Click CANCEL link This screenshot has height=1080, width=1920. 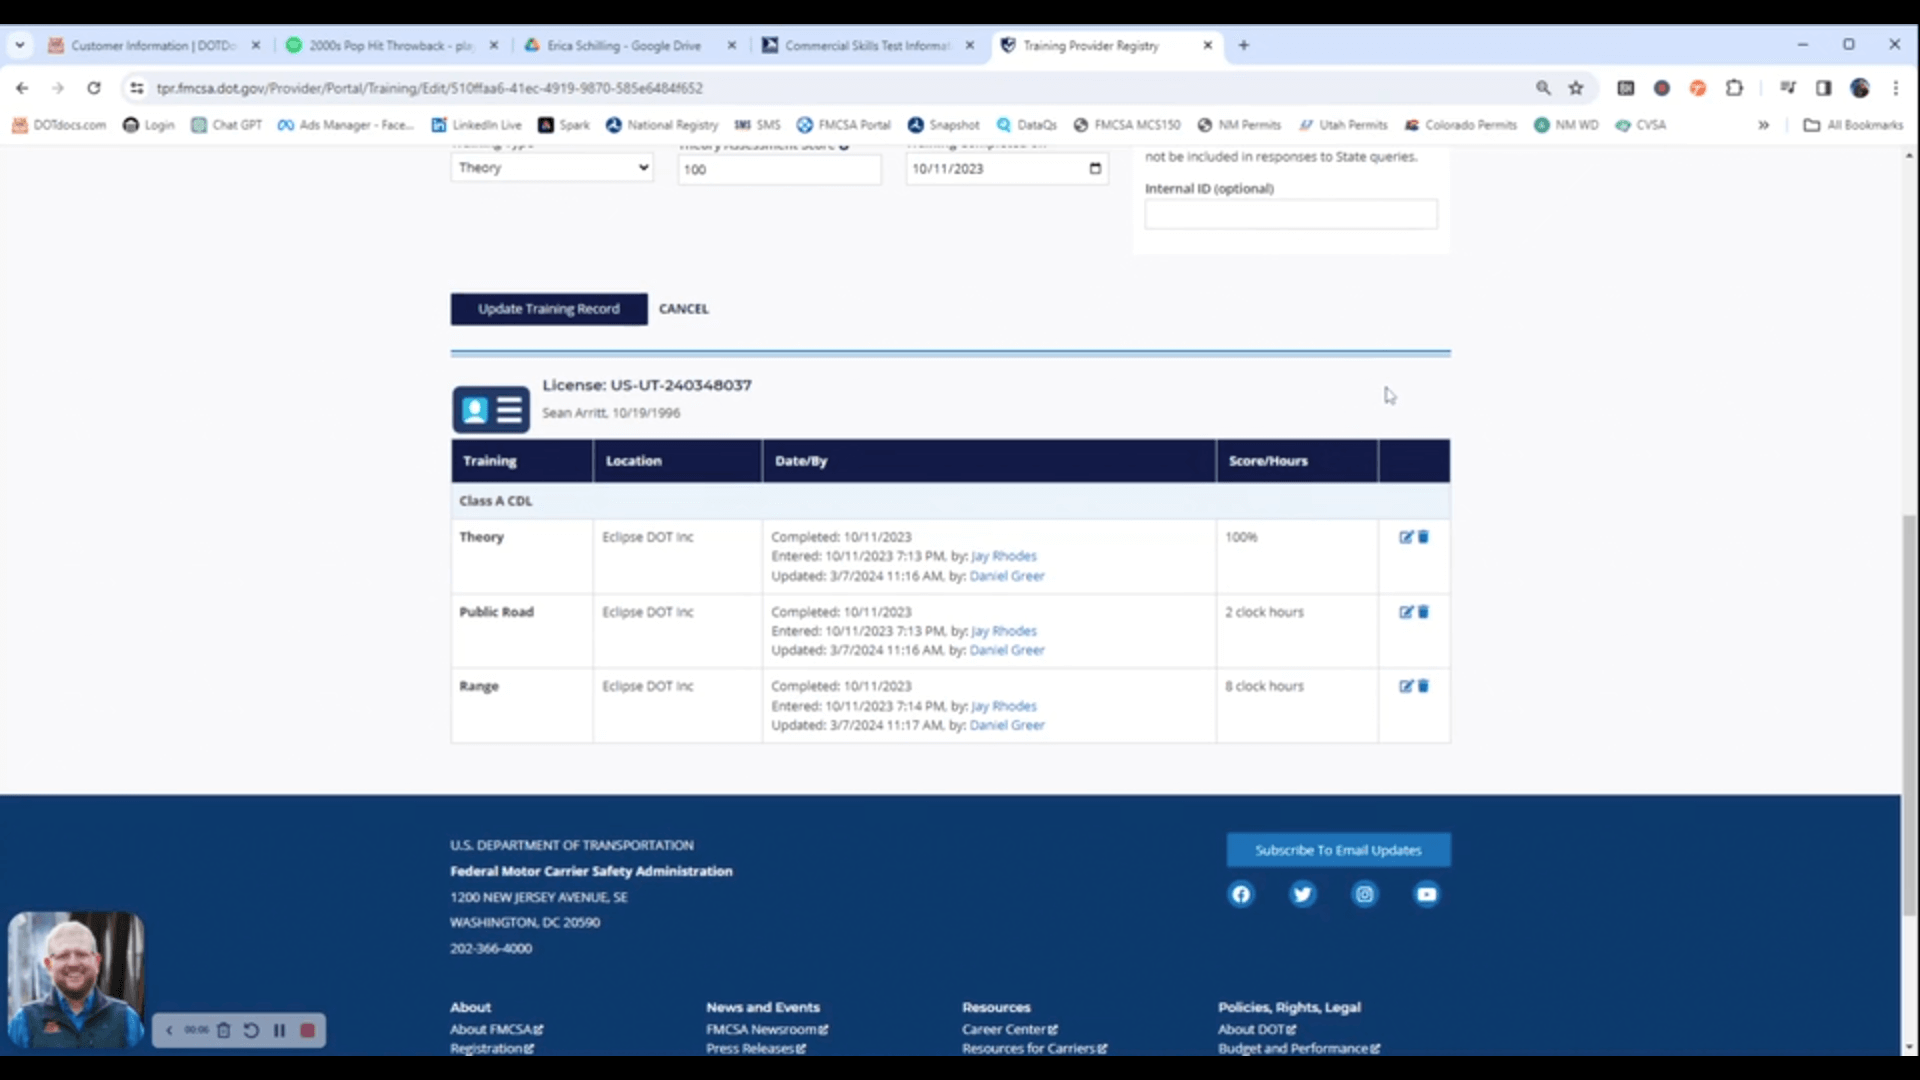(684, 309)
